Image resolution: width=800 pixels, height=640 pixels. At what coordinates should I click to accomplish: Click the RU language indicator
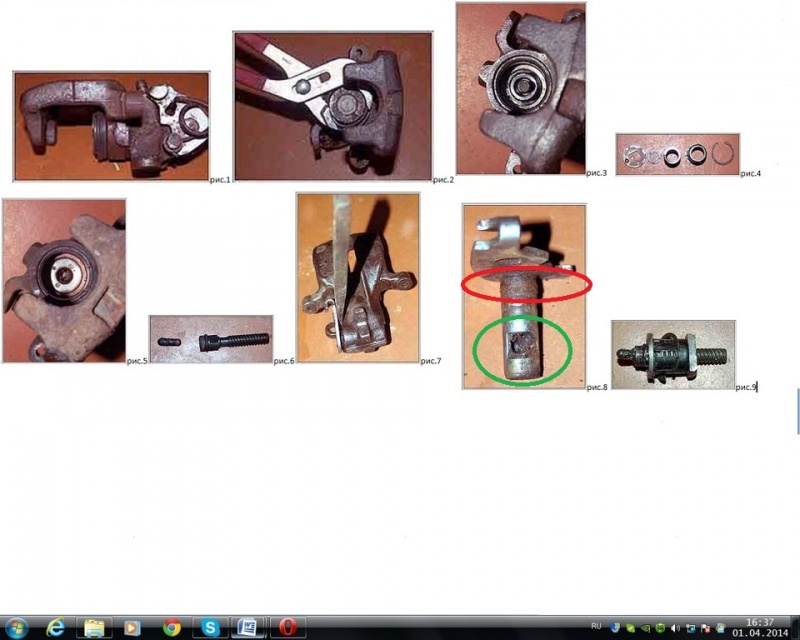597,626
